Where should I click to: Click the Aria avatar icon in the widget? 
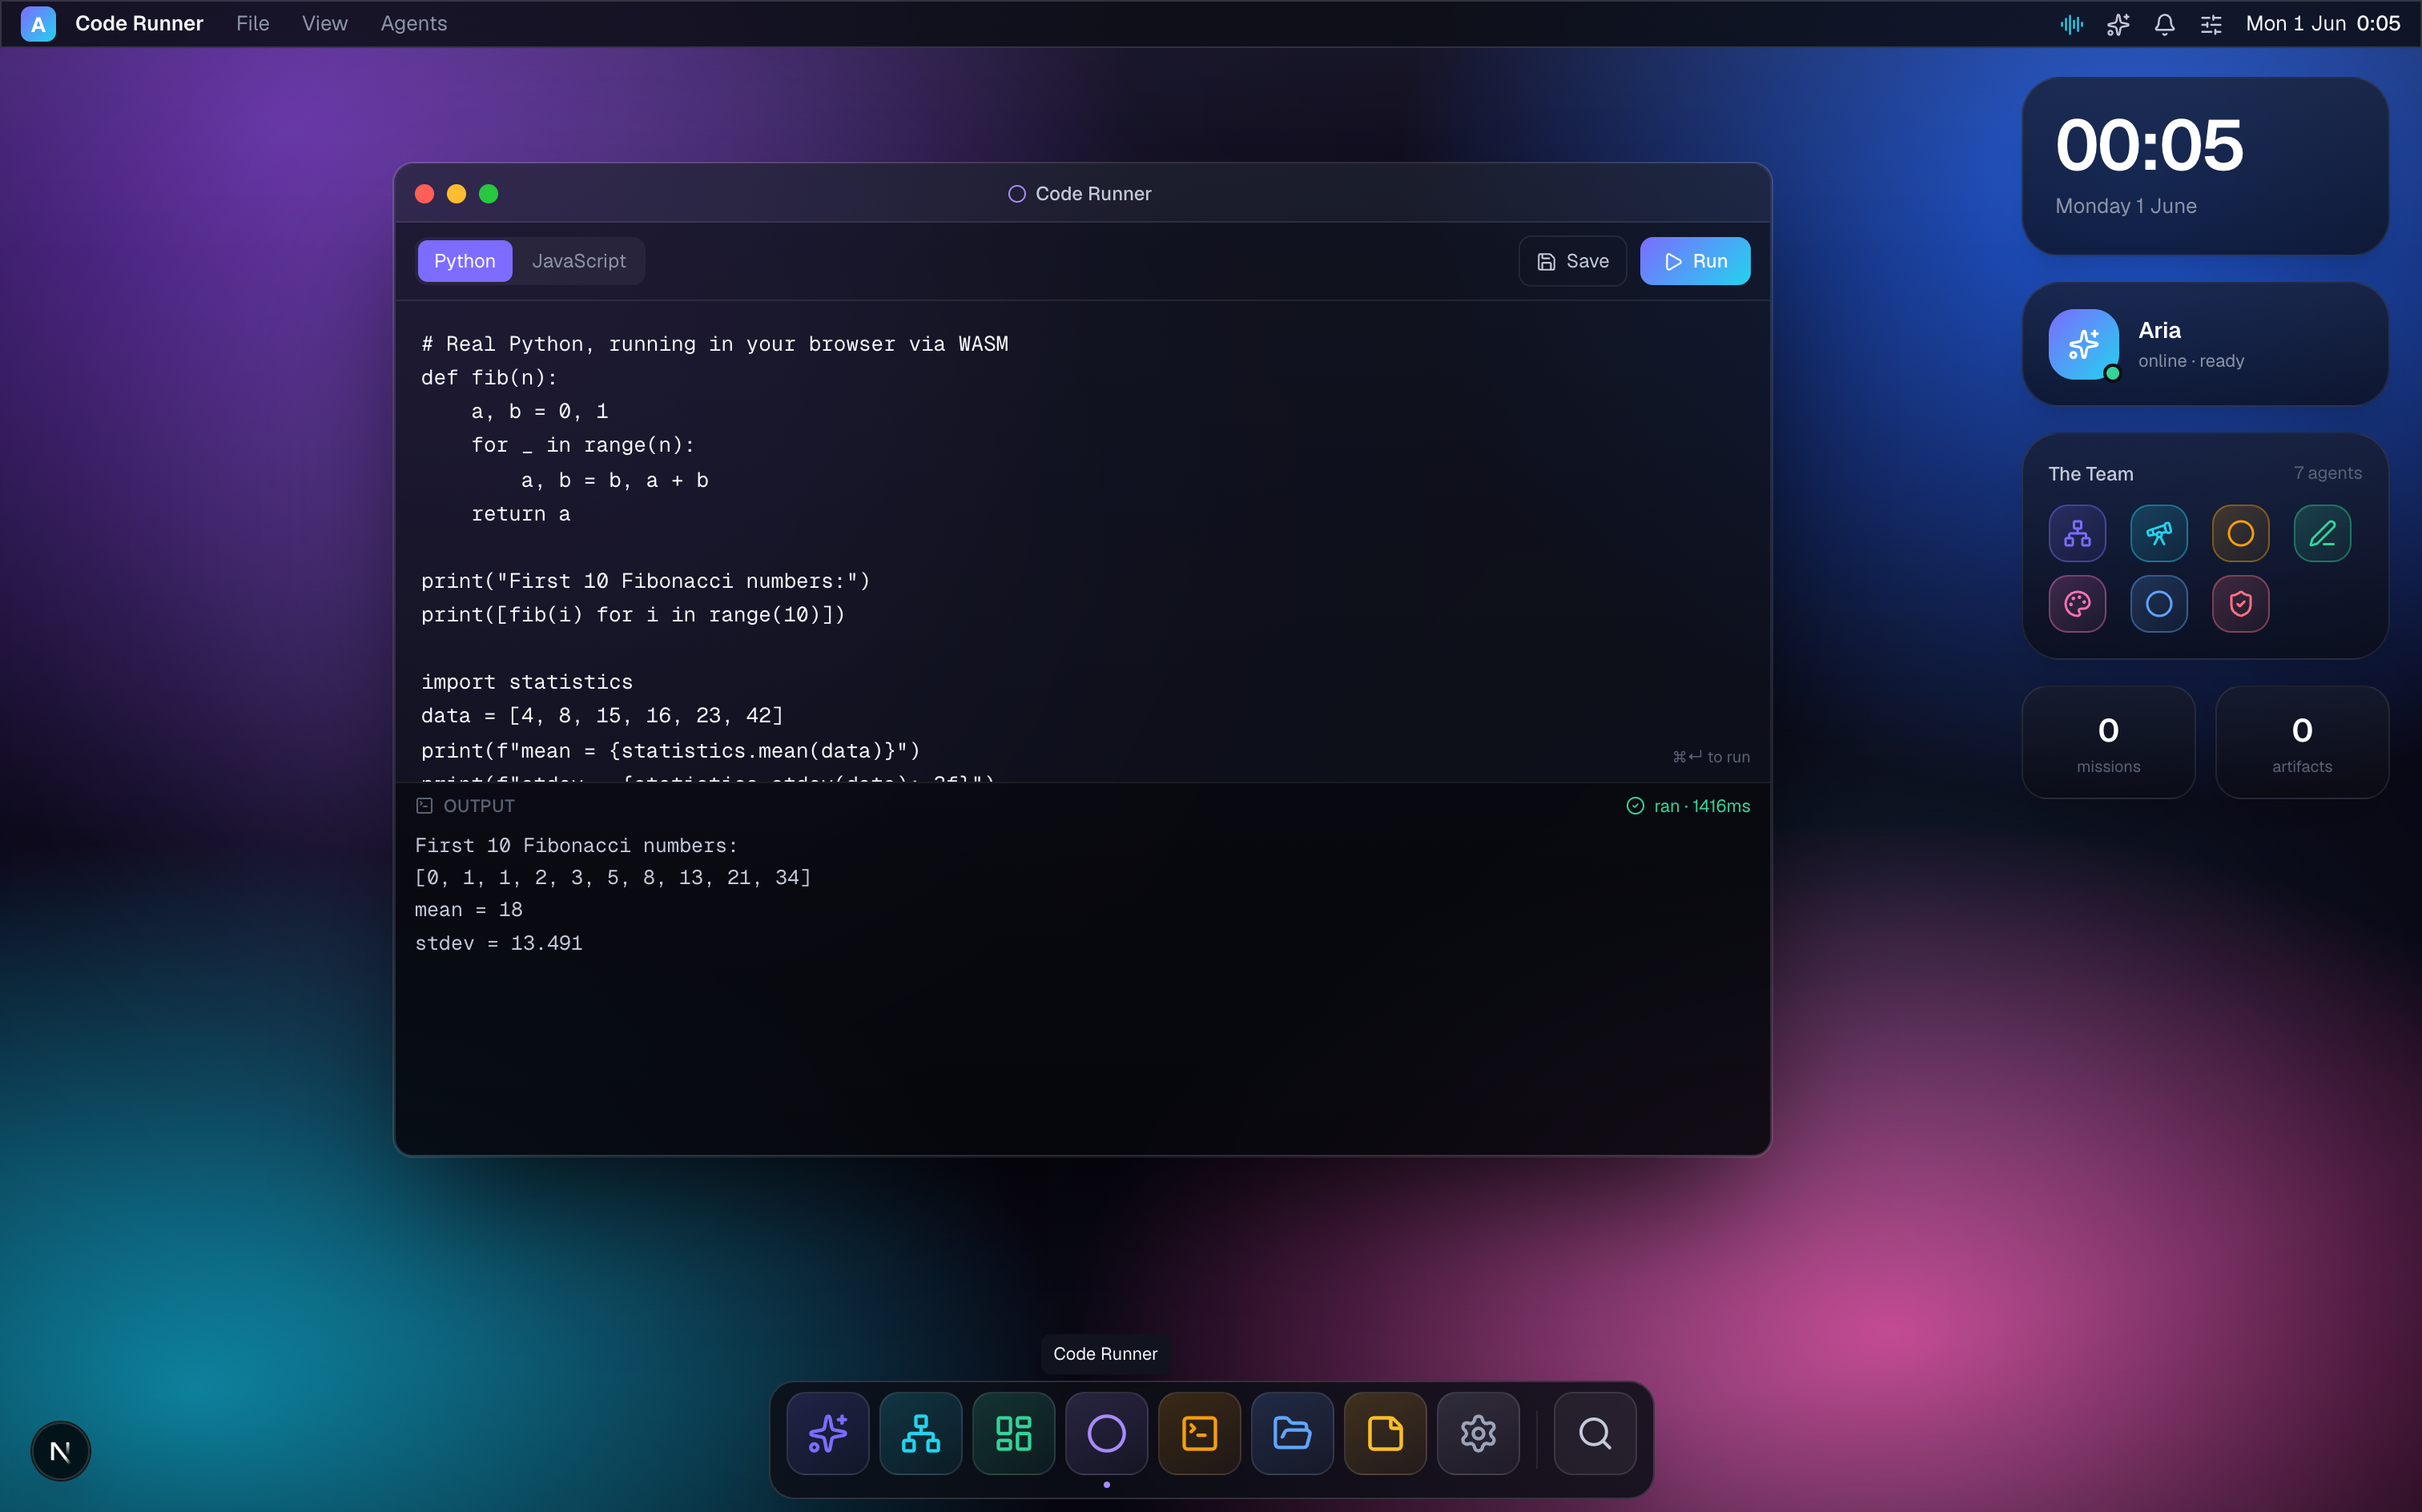[2084, 344]
